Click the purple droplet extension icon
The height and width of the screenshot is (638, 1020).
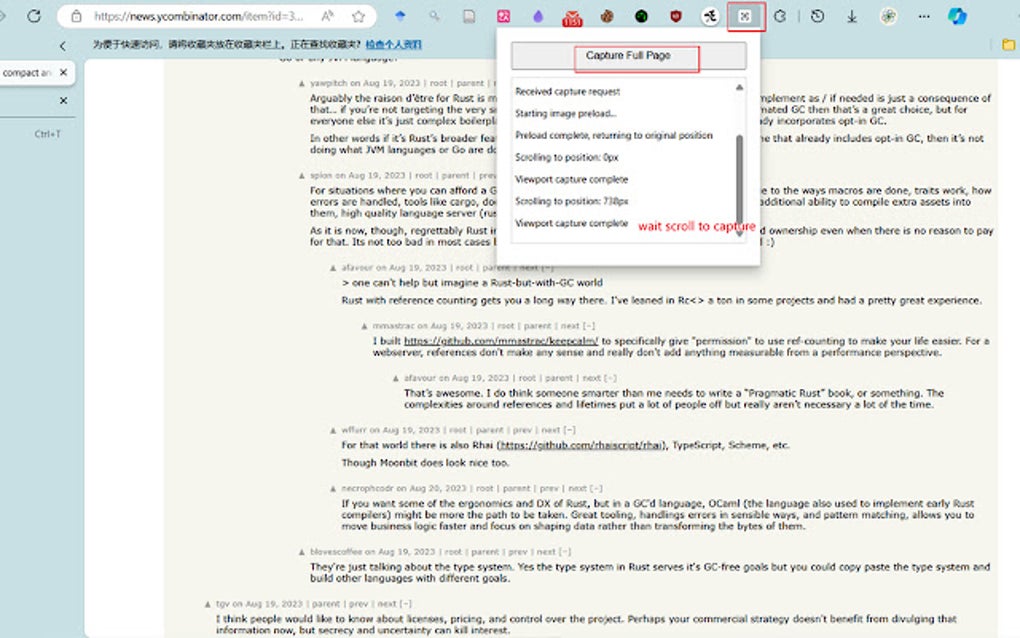536,16
